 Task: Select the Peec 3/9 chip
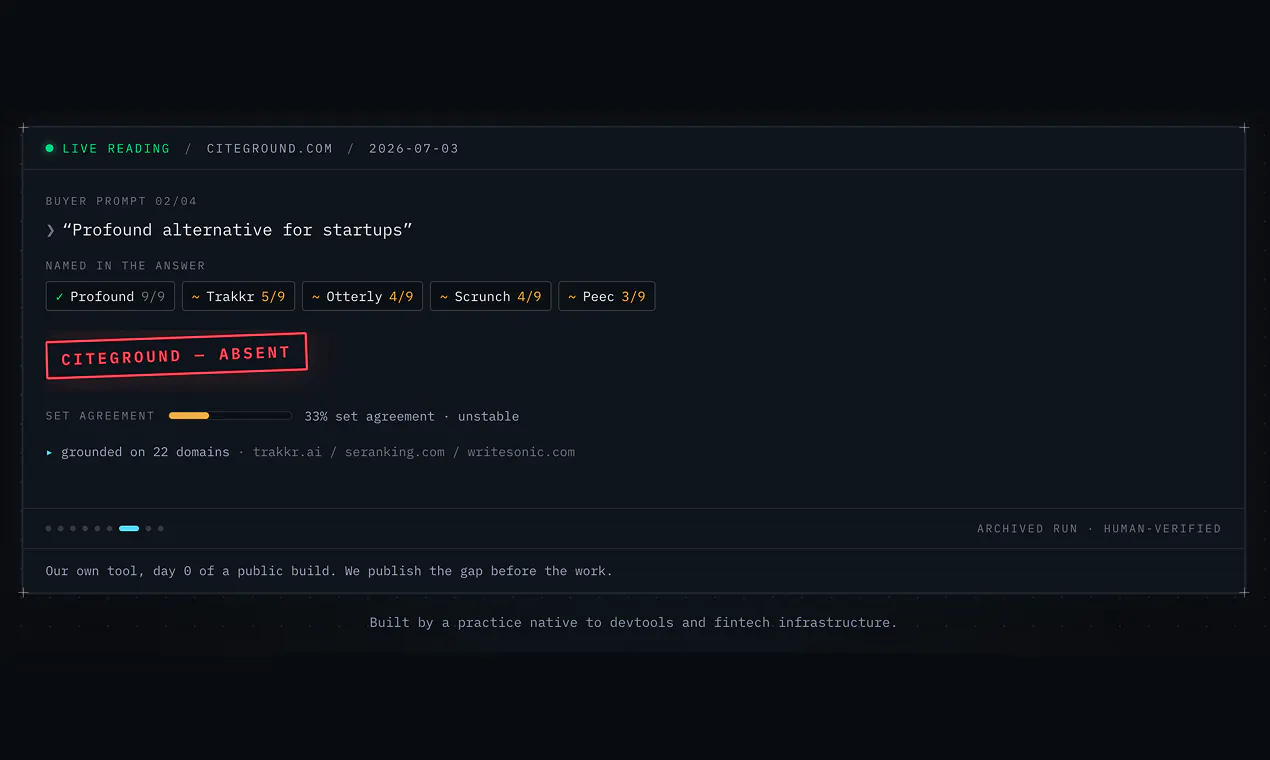(606, 296)
